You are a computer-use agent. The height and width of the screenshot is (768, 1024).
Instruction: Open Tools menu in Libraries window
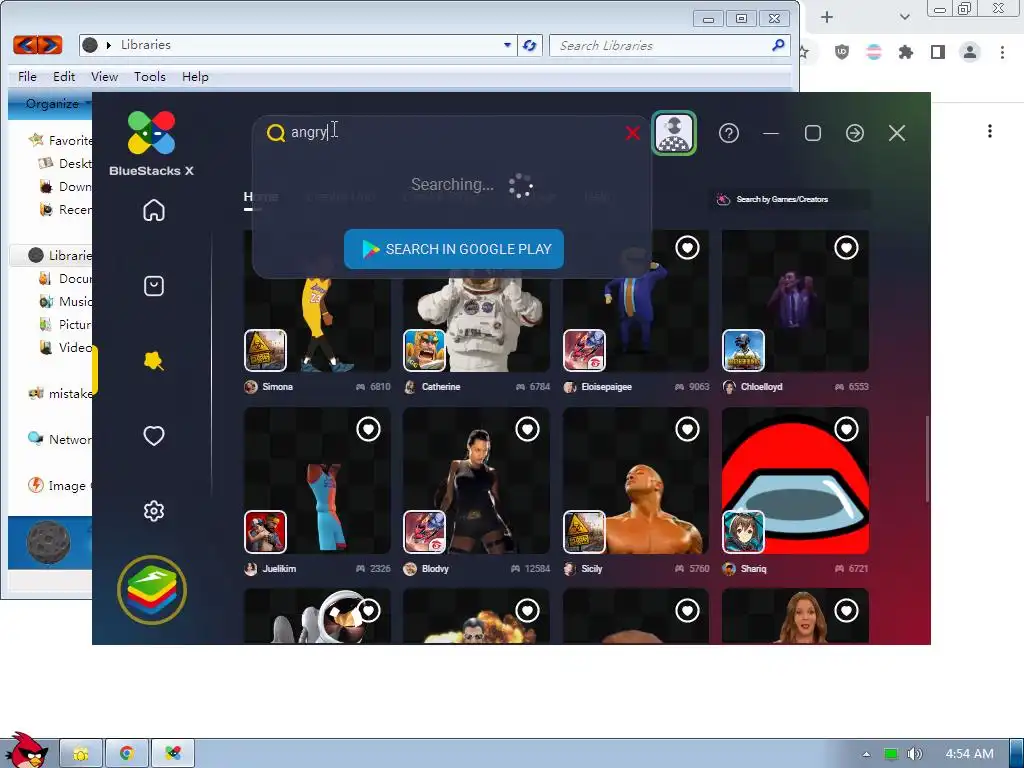[x=150, y=76]
